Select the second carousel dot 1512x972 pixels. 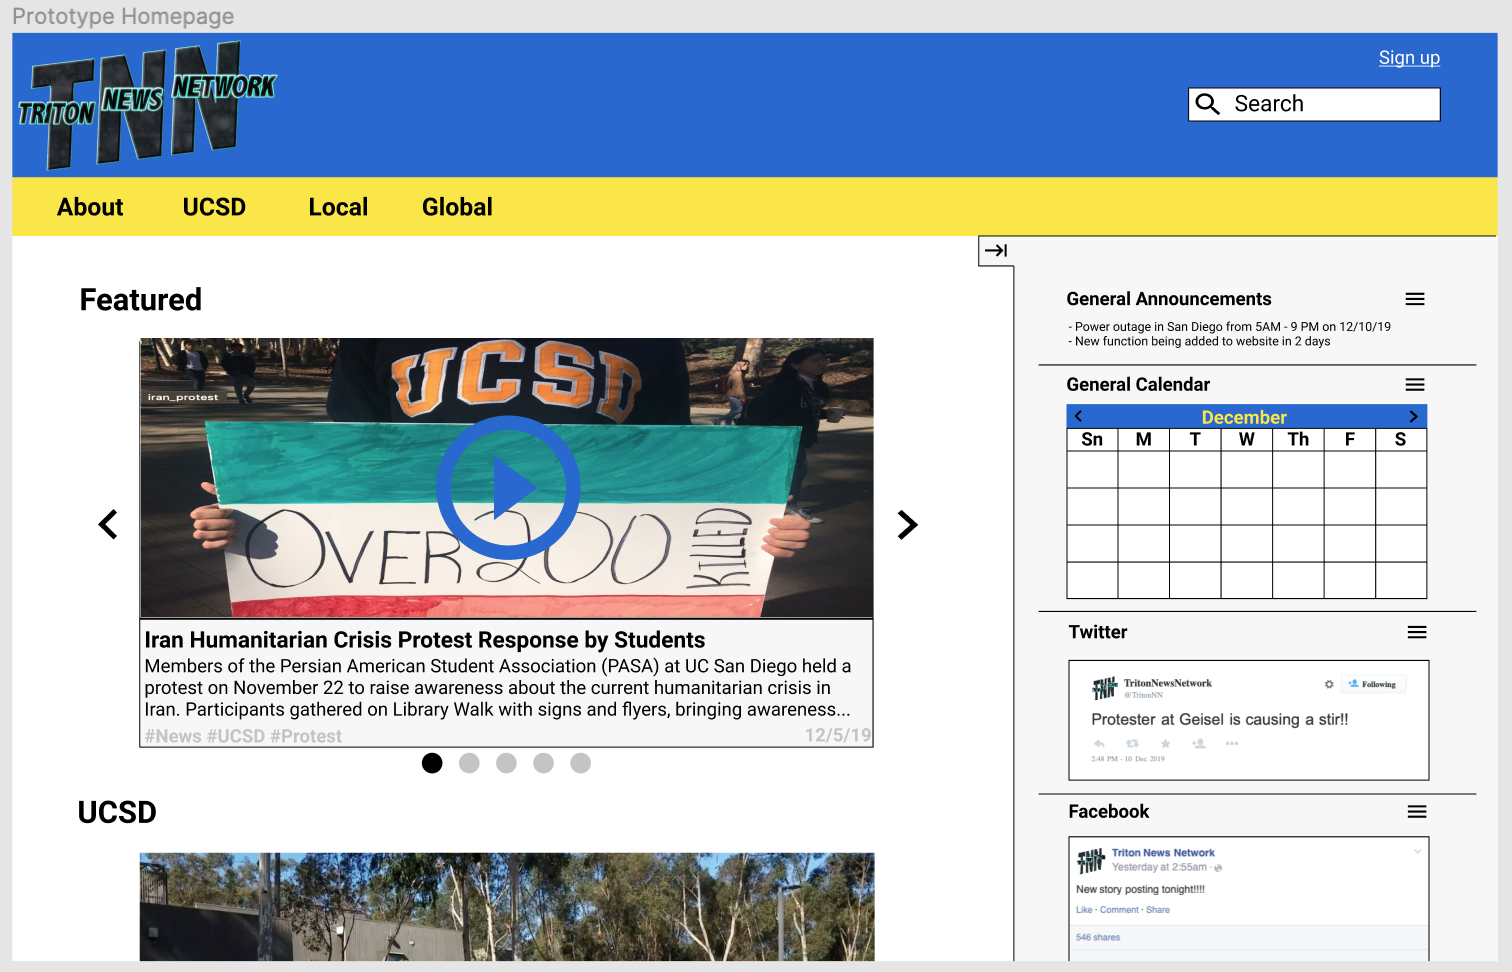click(x=469, y=763)
